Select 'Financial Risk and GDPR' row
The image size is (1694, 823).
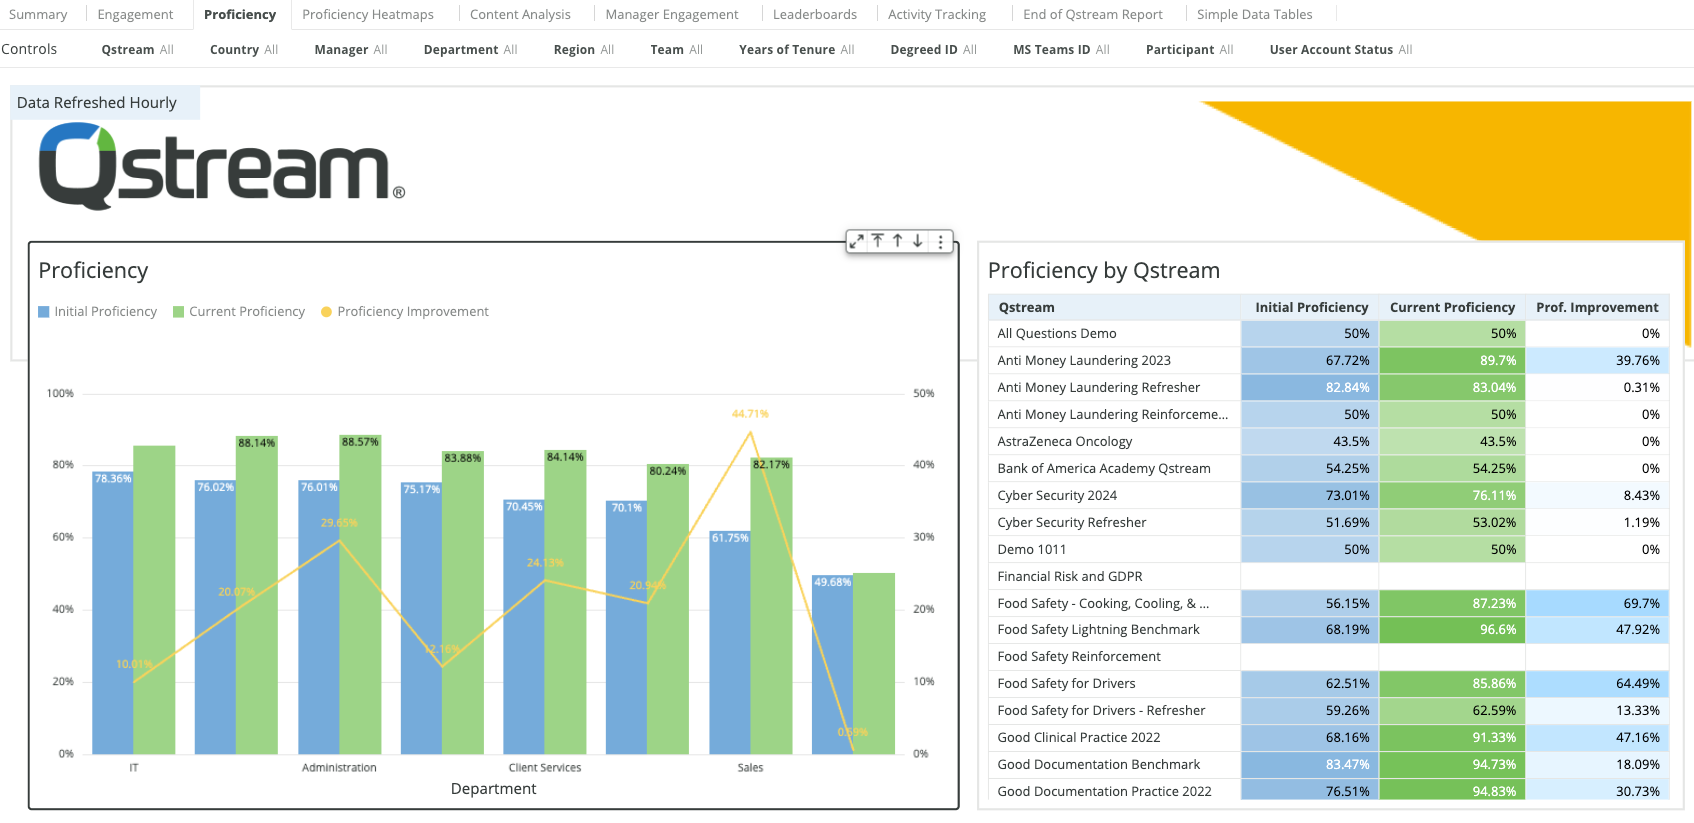pyautogui.click(x=1328, y=577)
